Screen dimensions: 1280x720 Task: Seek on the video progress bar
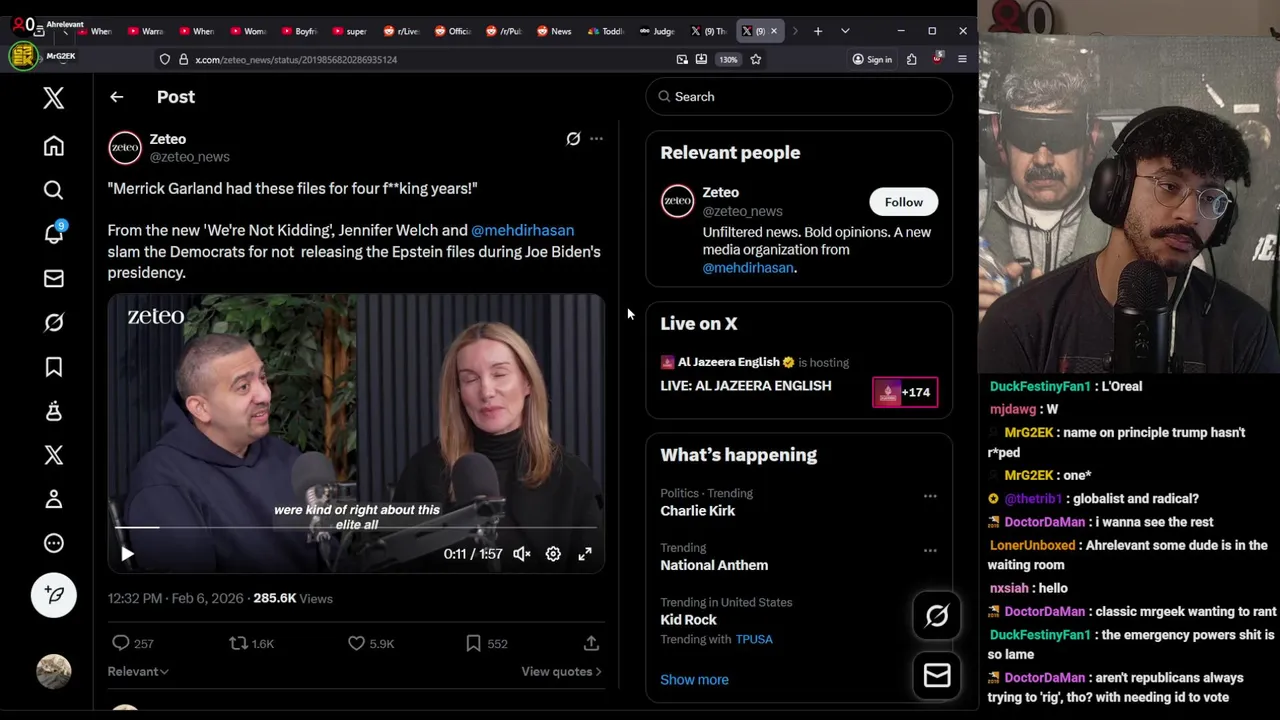click(356, 527)
